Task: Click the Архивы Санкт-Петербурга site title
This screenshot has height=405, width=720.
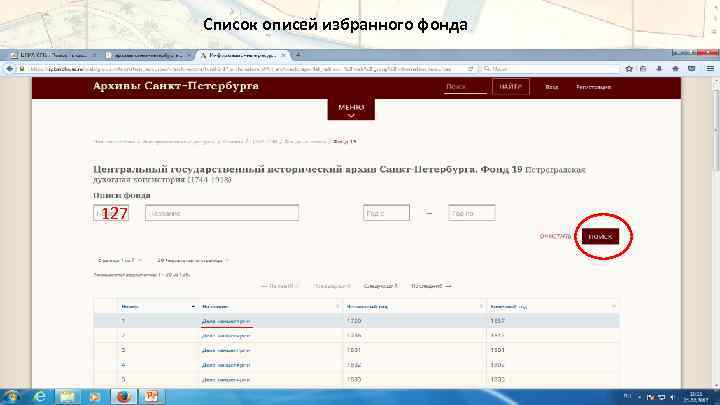Action: pyautogui.click(x=176, y=86)
